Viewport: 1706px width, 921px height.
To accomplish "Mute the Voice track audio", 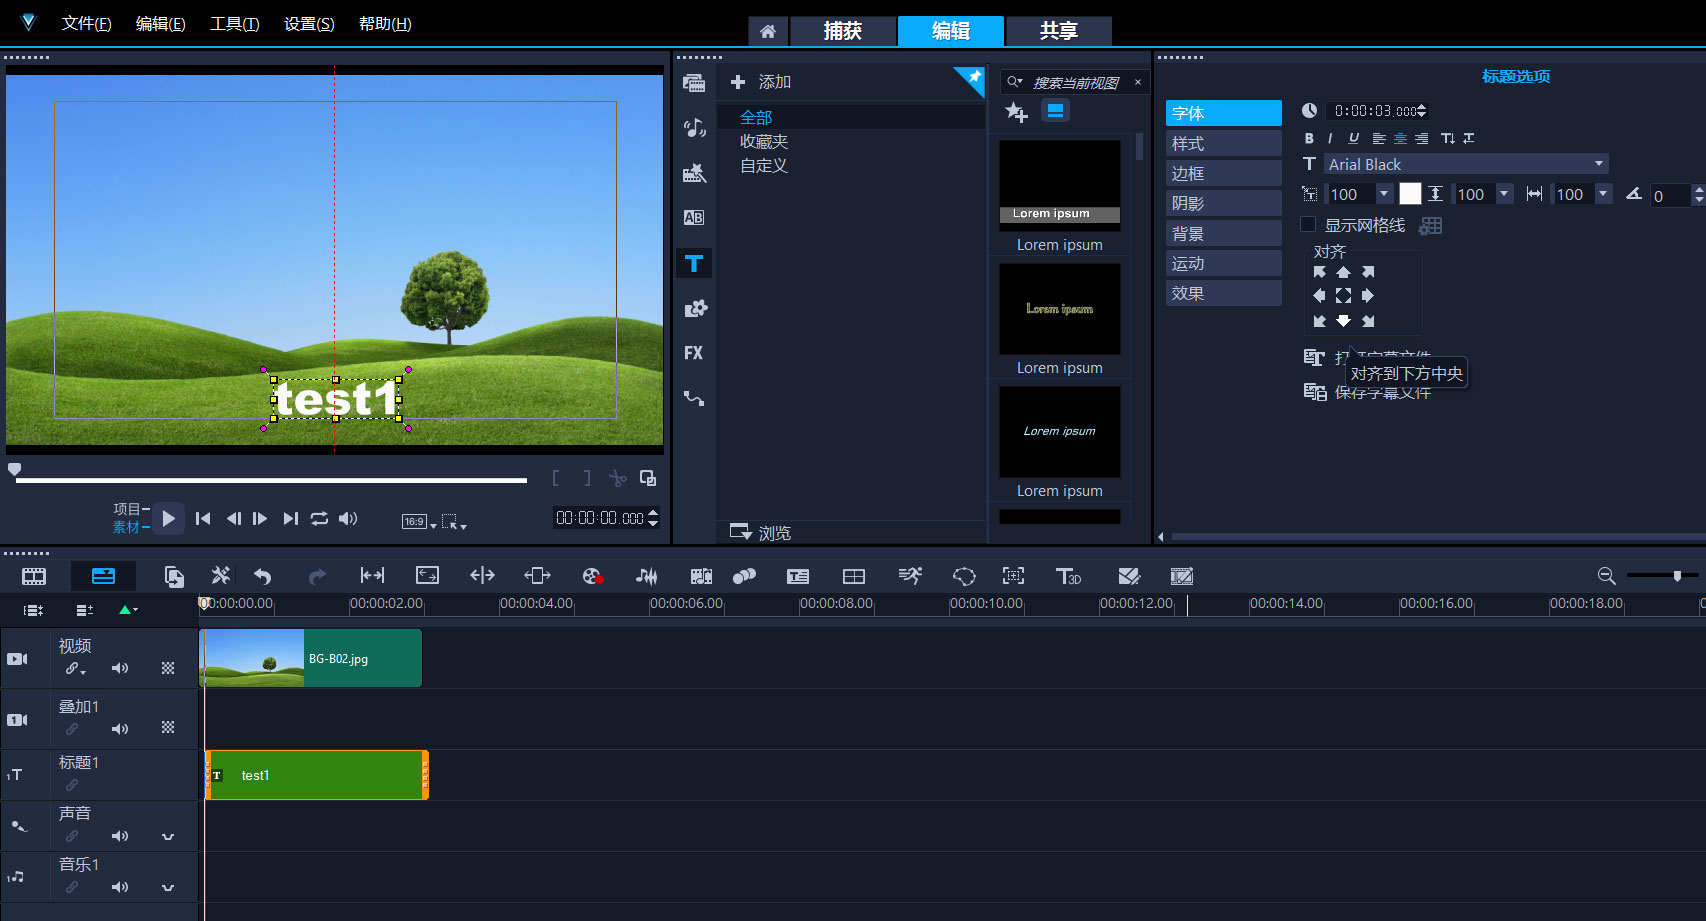I will (x=120, y=836).
